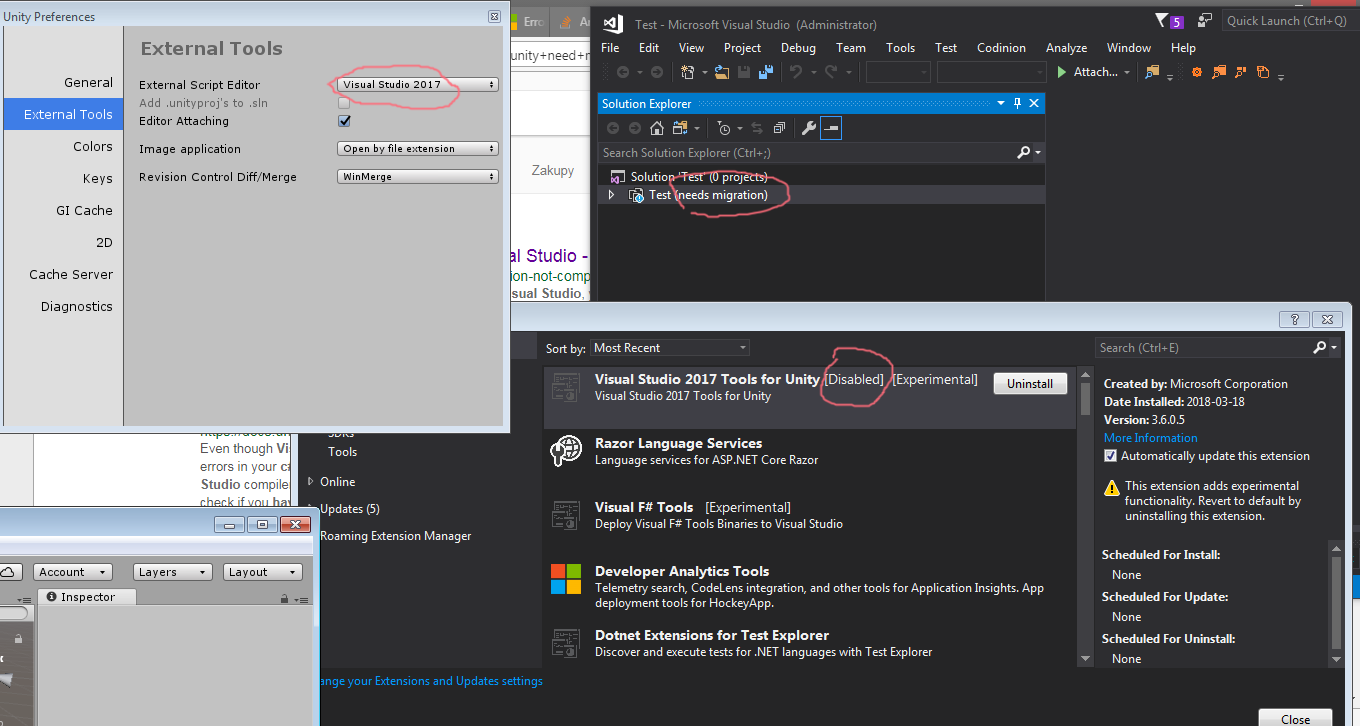The height and width of the screenshot is (726, 1360).
Task: Open the Codinion menu
Action: 1001,47
